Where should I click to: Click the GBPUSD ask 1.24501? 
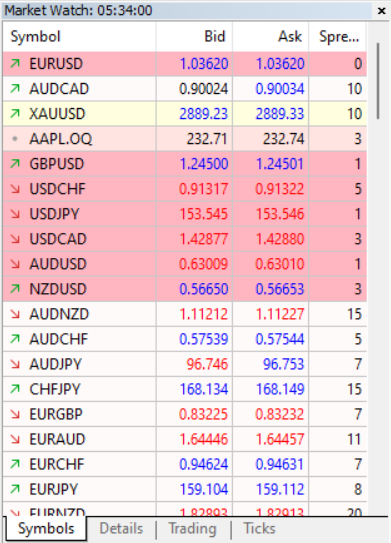point(280,164)
